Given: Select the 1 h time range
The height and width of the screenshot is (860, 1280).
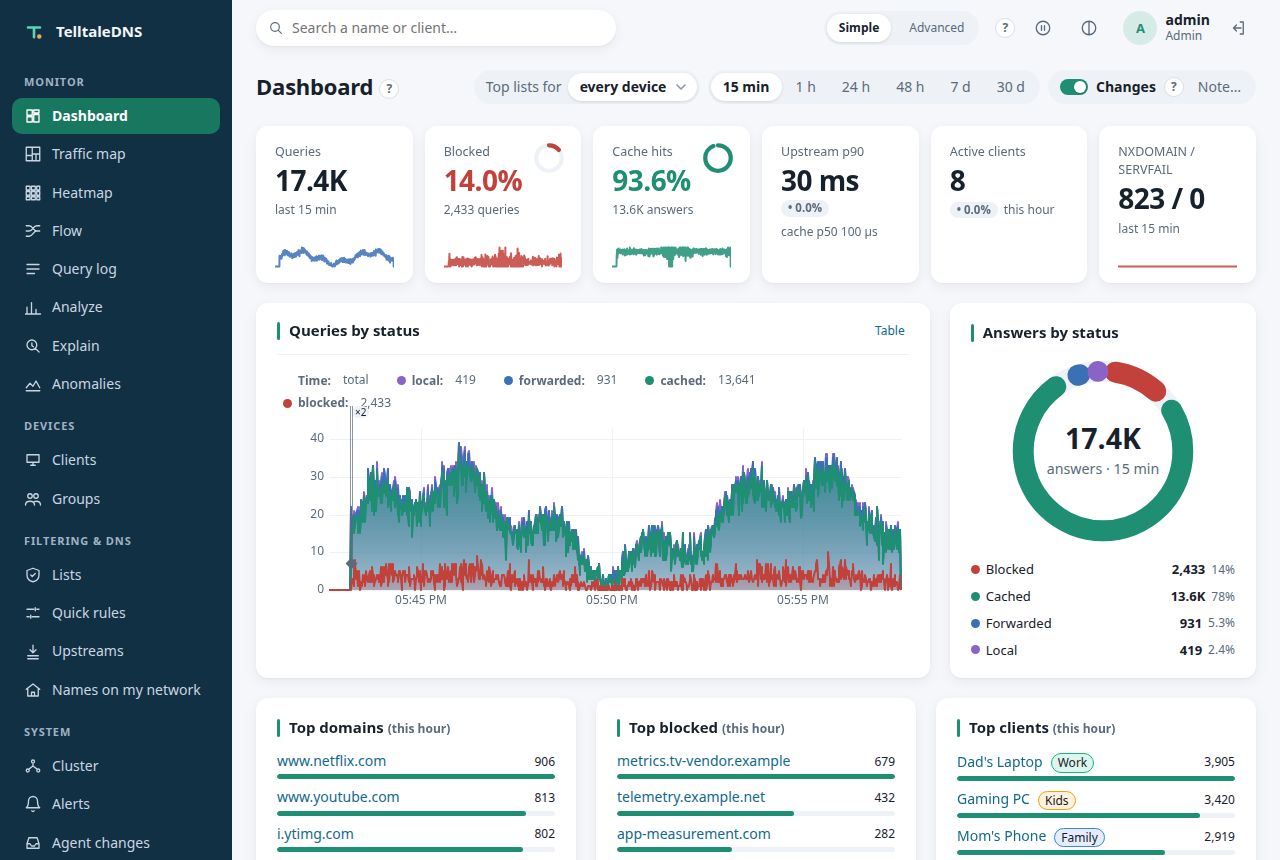Looking at the screenshot, I should point(806,87).
